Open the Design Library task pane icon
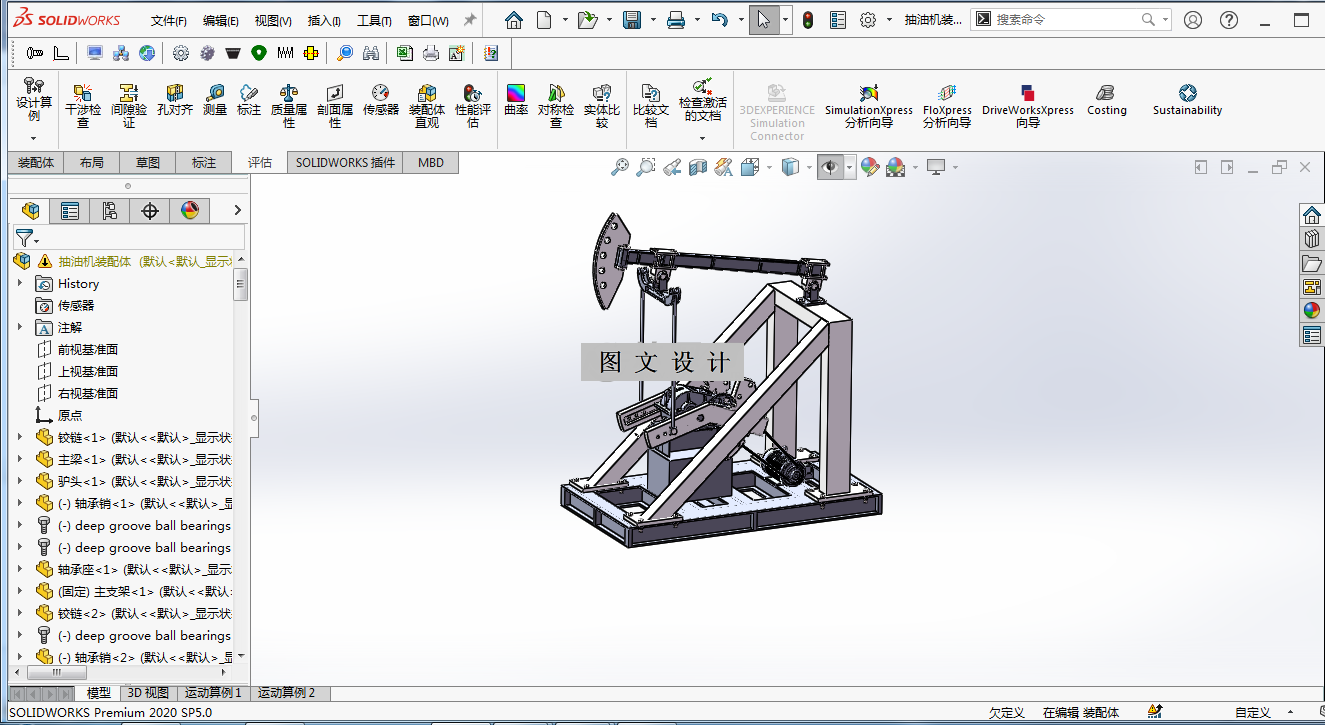This screenshot has height=725, width=1325. 1312,239
